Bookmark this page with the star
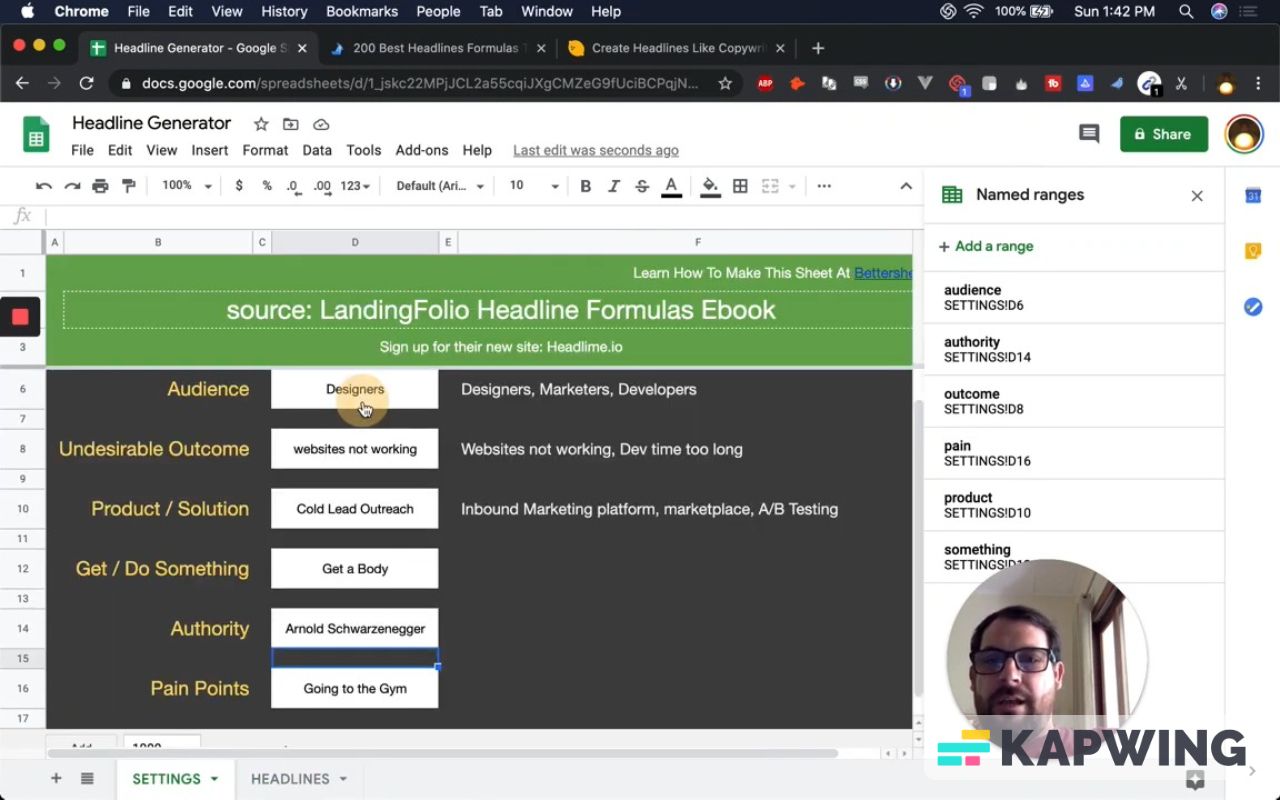Screen dimensions: 1280x800 coord(725,84)
